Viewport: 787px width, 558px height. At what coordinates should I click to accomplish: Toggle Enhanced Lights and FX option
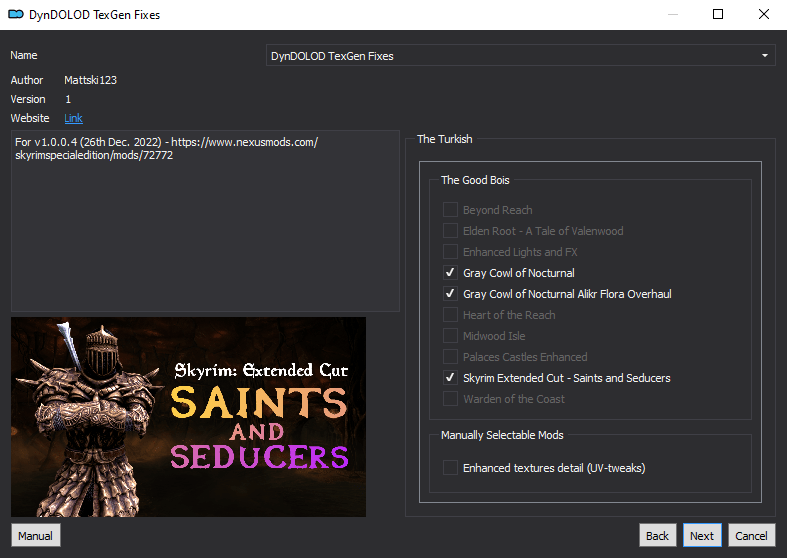pyautogui.click(x=450, y=252)
